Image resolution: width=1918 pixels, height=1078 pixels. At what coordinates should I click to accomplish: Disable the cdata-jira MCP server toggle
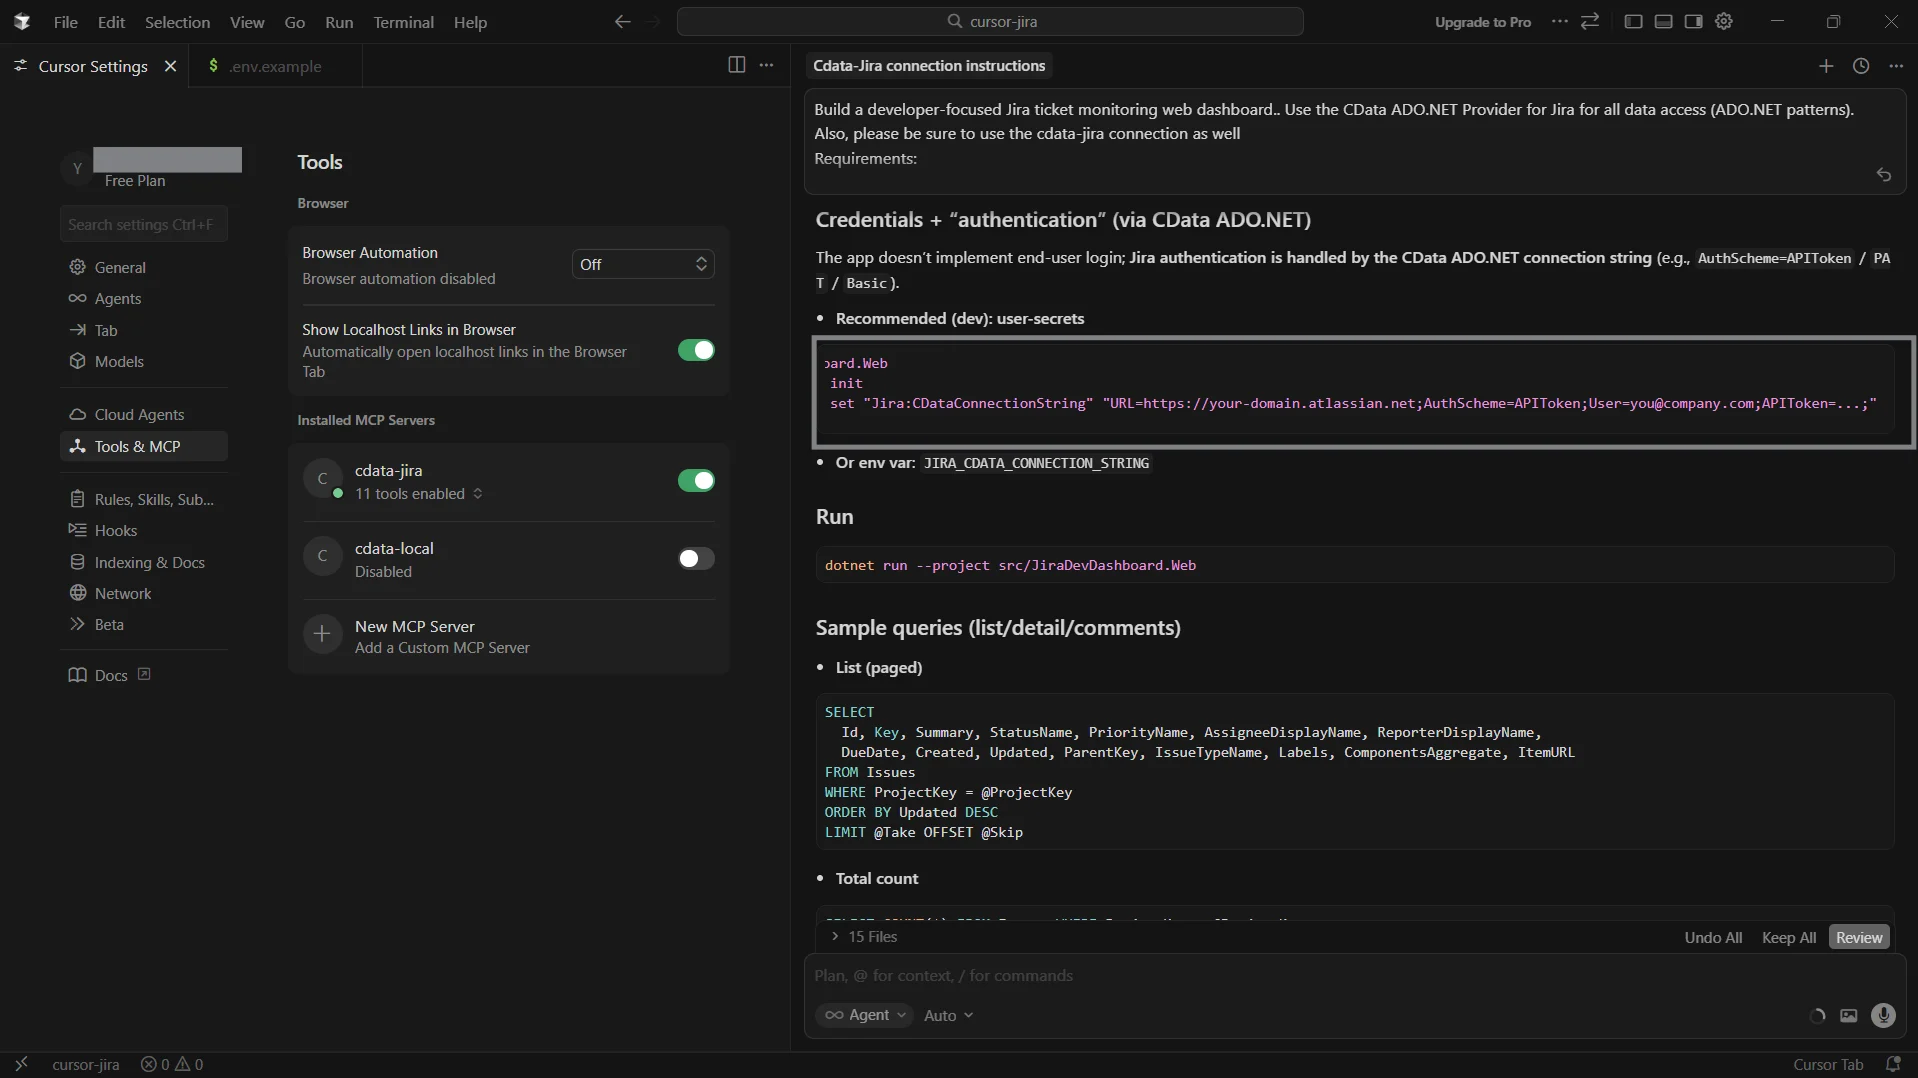coord(696,481)
